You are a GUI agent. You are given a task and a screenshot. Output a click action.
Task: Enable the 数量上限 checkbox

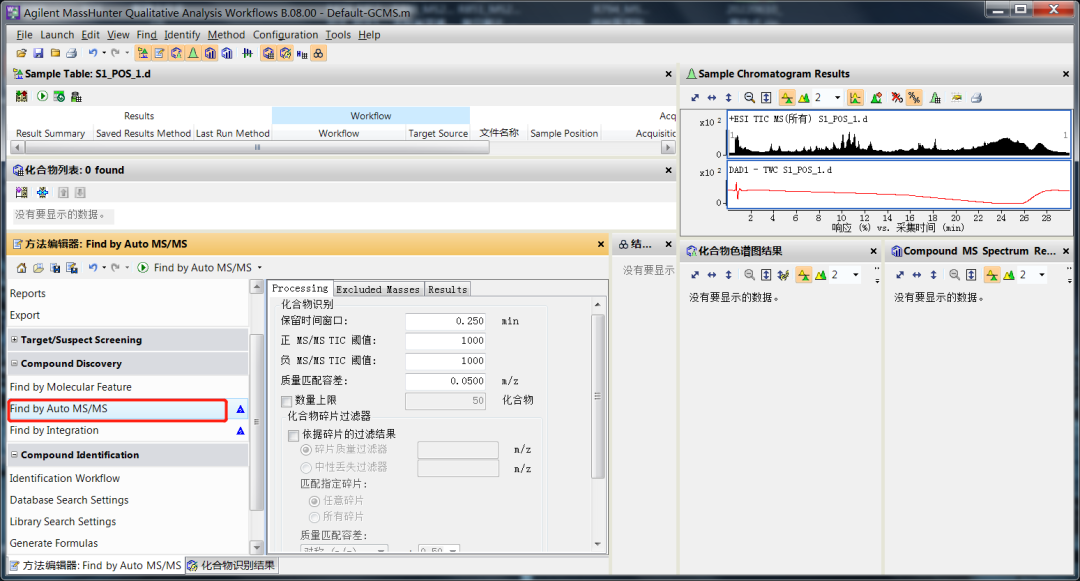pyautogui.click(x=287, y=401)
